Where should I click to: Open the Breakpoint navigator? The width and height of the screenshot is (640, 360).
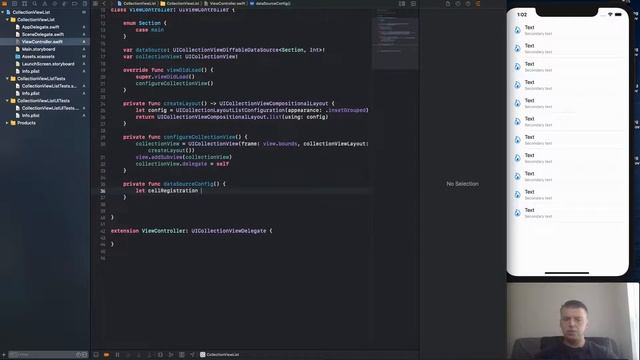75,4
